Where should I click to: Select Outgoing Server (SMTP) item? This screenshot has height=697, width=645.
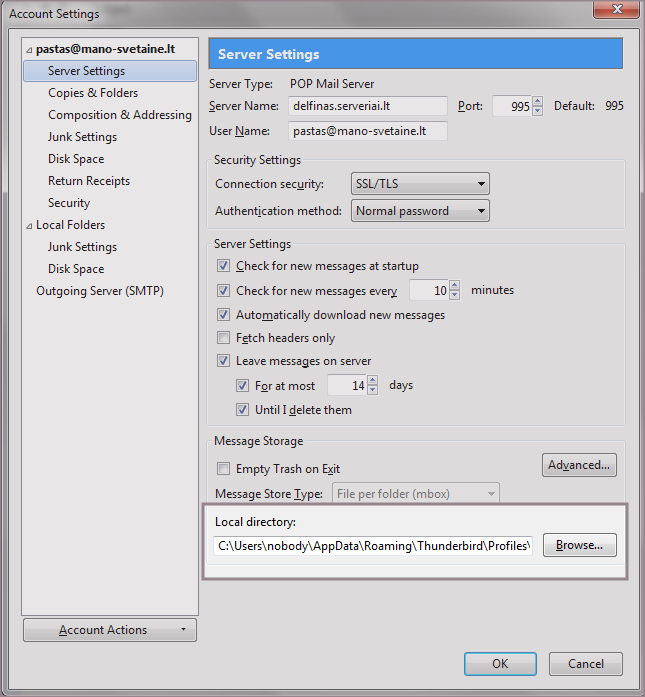(x=99, y=291)
